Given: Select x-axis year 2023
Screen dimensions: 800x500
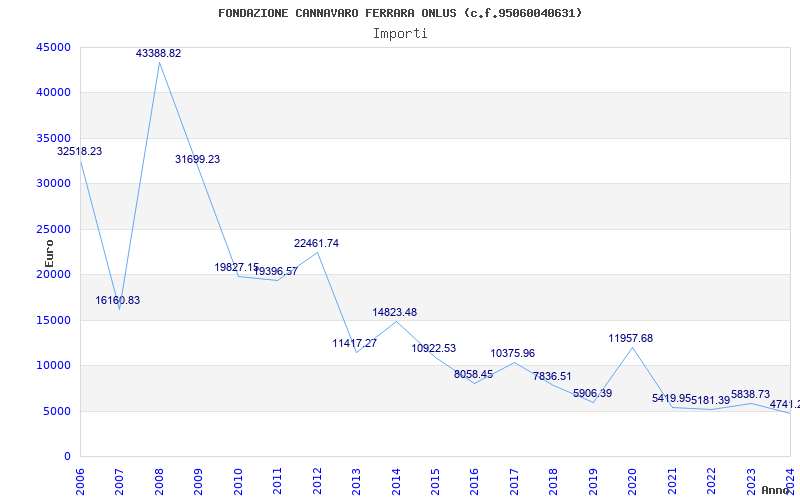Looking at the screenshot, I should coord(751,482).
